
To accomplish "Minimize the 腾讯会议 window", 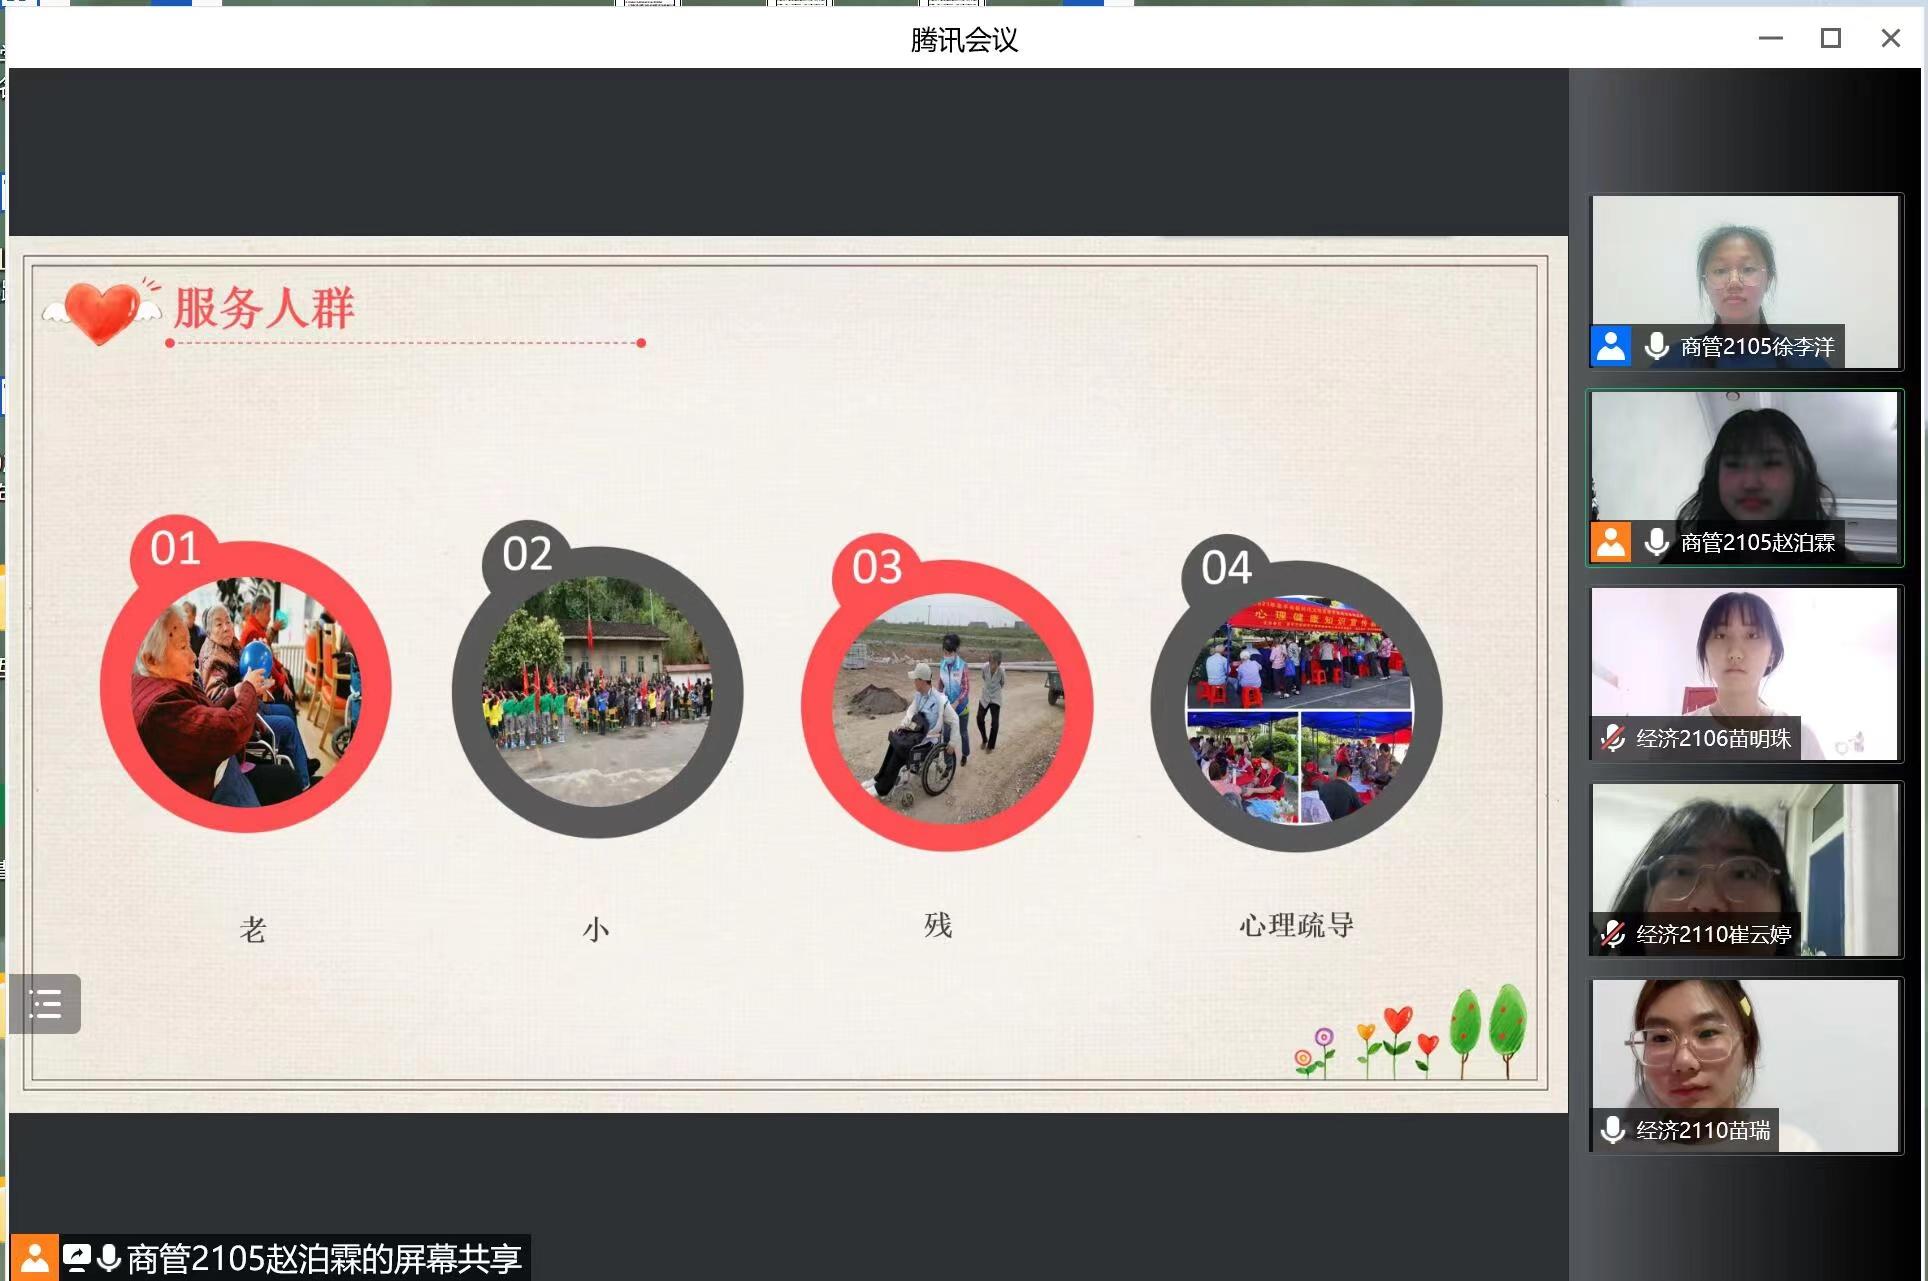I will pos(1771,38).
